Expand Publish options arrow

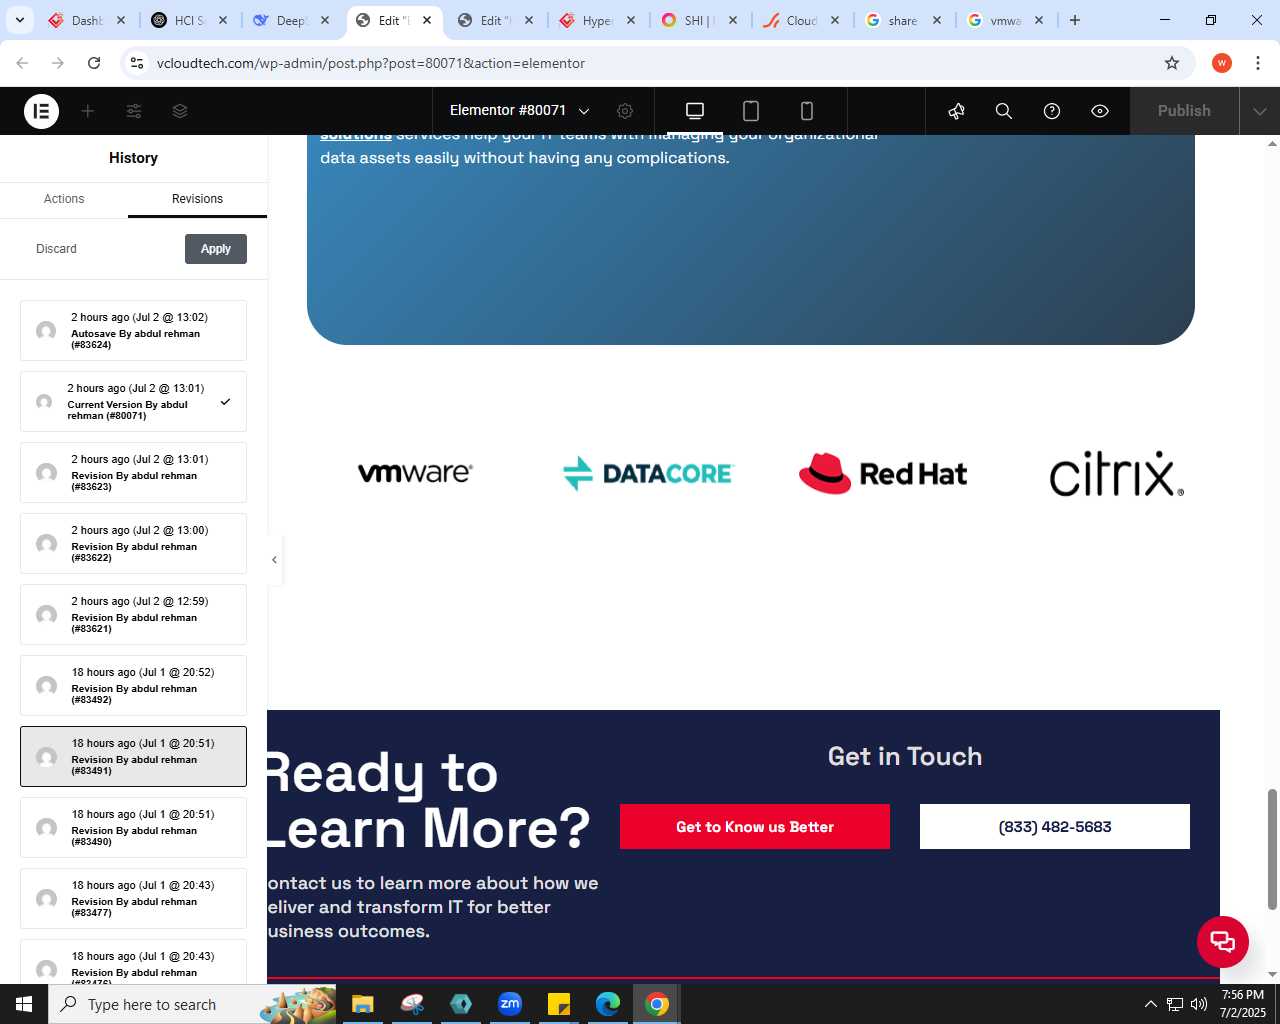tap(1260, 111)
